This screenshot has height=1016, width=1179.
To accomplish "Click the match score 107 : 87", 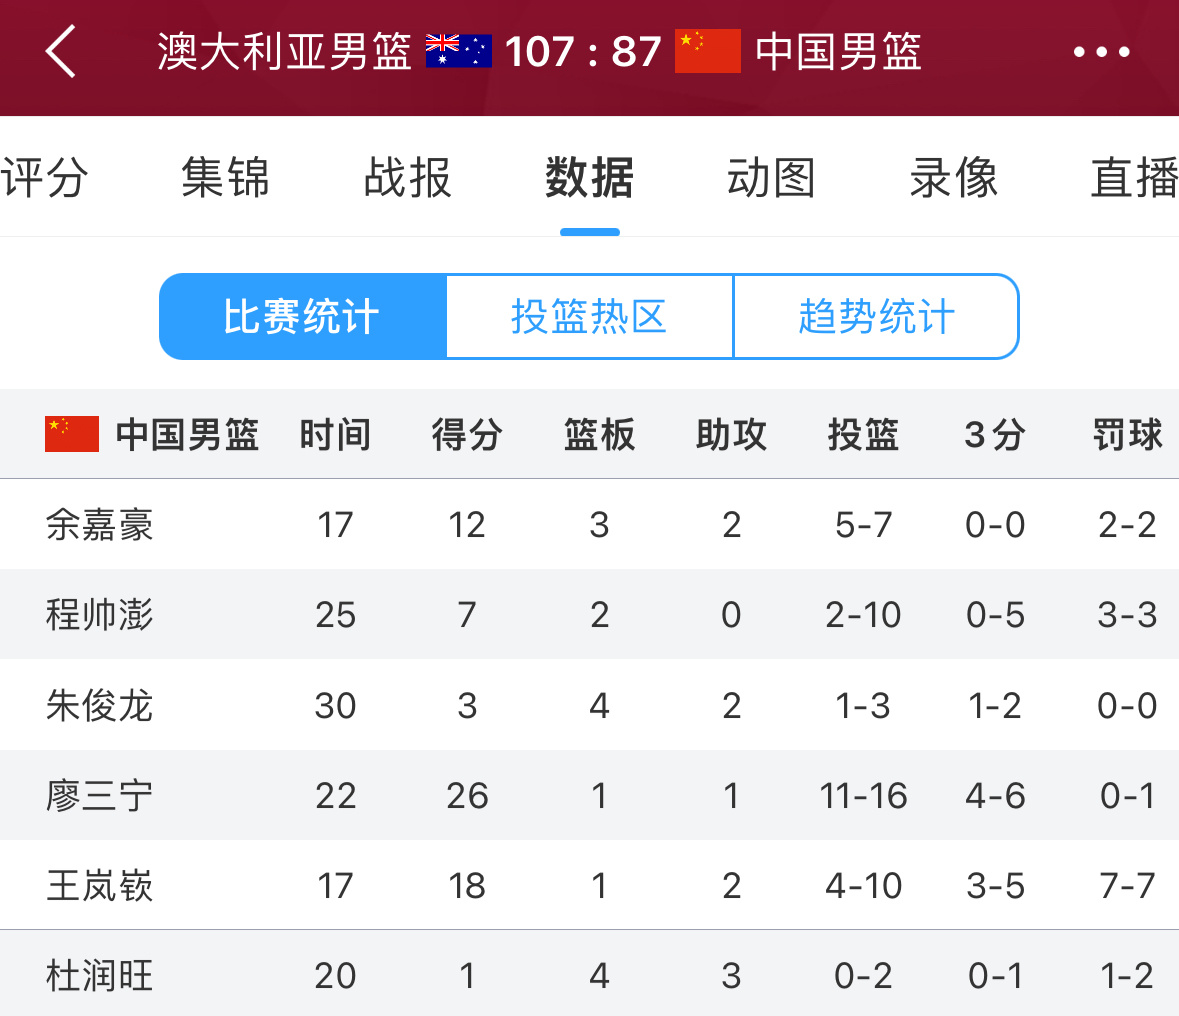I will coord(581,54).
